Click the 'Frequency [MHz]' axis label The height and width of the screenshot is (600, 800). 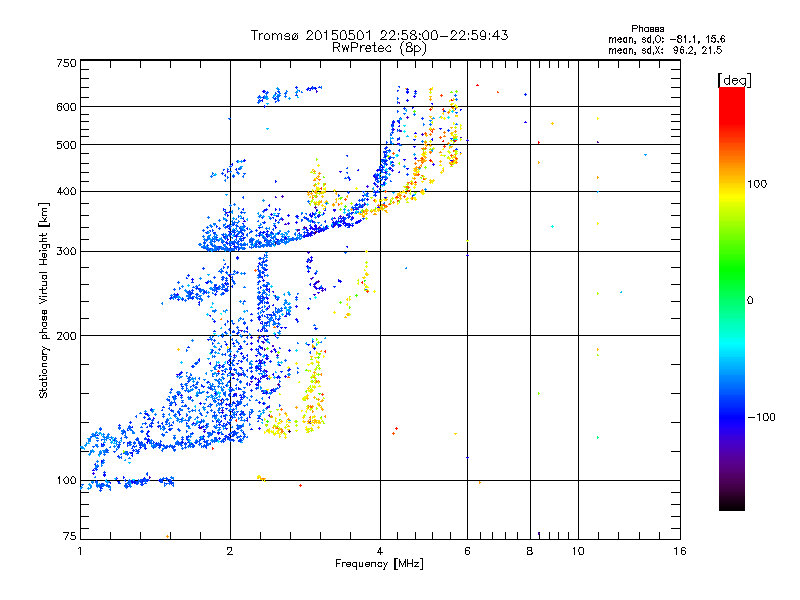[x=379, y=564]
